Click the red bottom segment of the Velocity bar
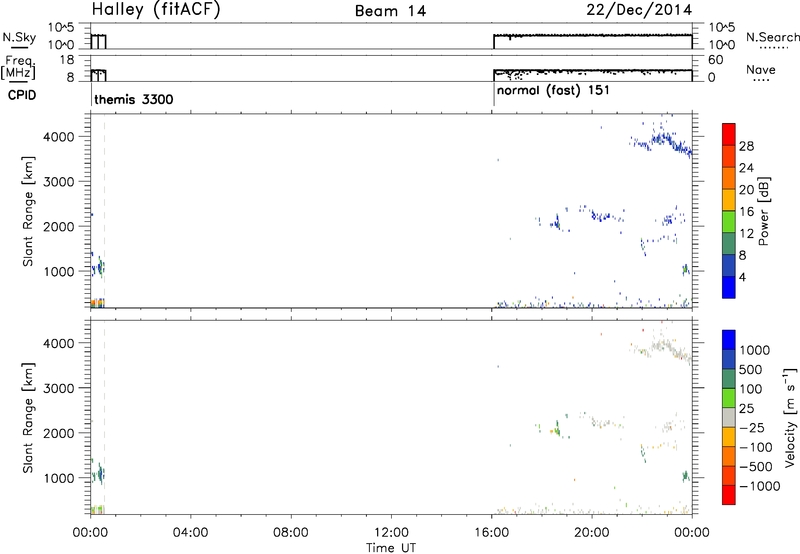Viewport: 800px width, 554px height. point(729,495)
